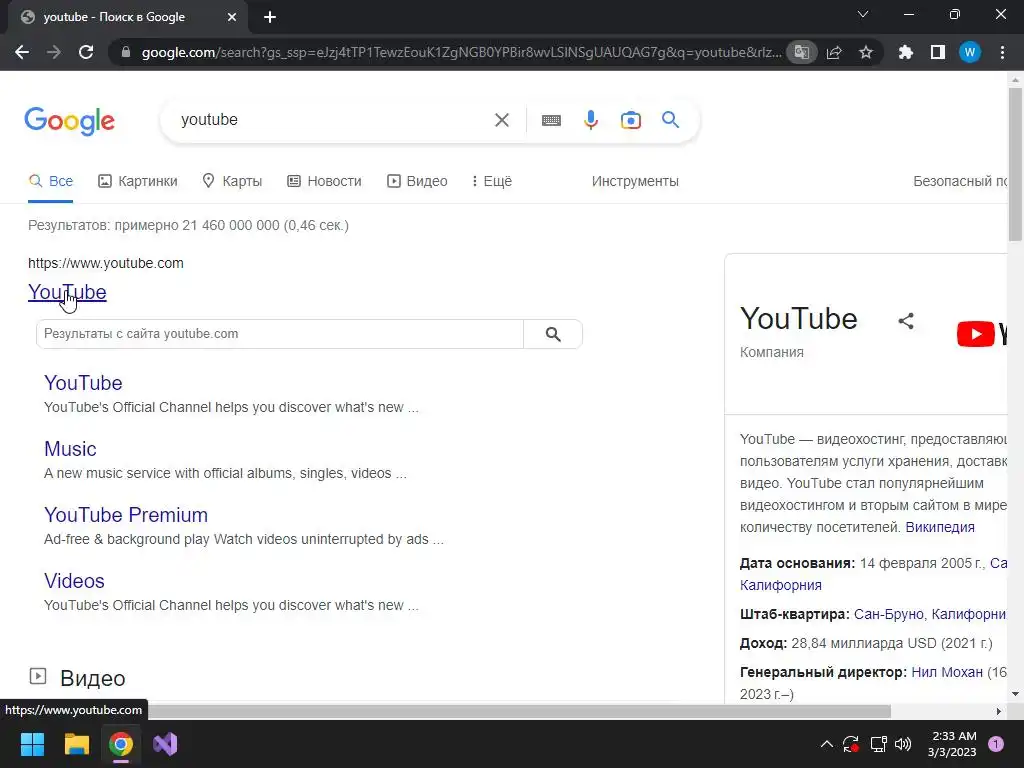Screen dimensions: 1024x768
Task: Clear the Google search query
Action: point(502,120)
